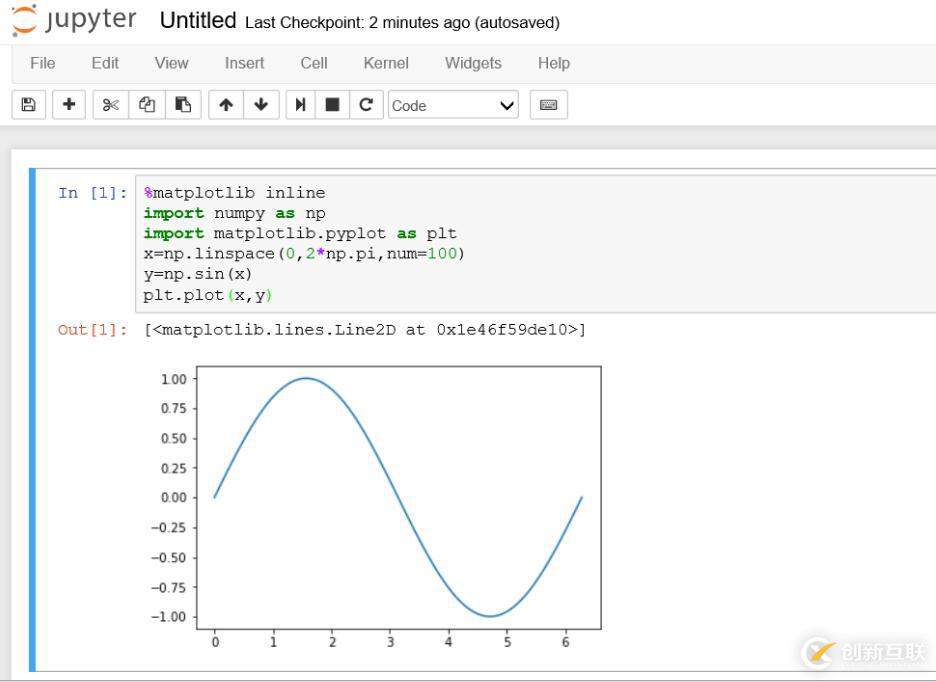
Task: Move selected cell up arrow
Action: pyautogui.click(x=226, y=105)
